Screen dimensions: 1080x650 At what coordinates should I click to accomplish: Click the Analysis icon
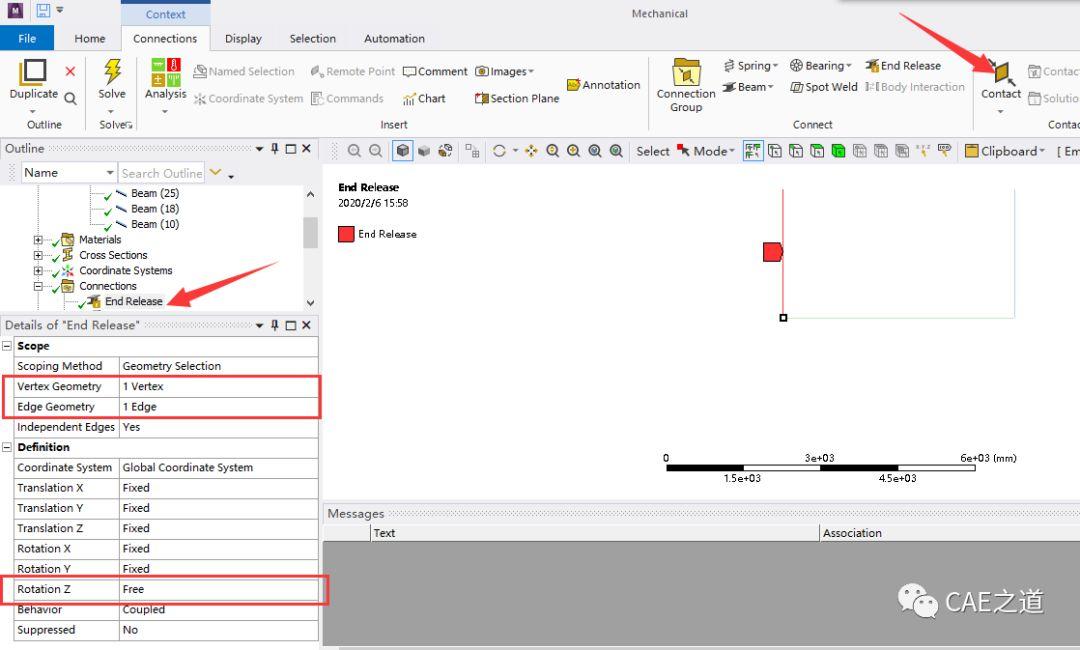(166, 72)
